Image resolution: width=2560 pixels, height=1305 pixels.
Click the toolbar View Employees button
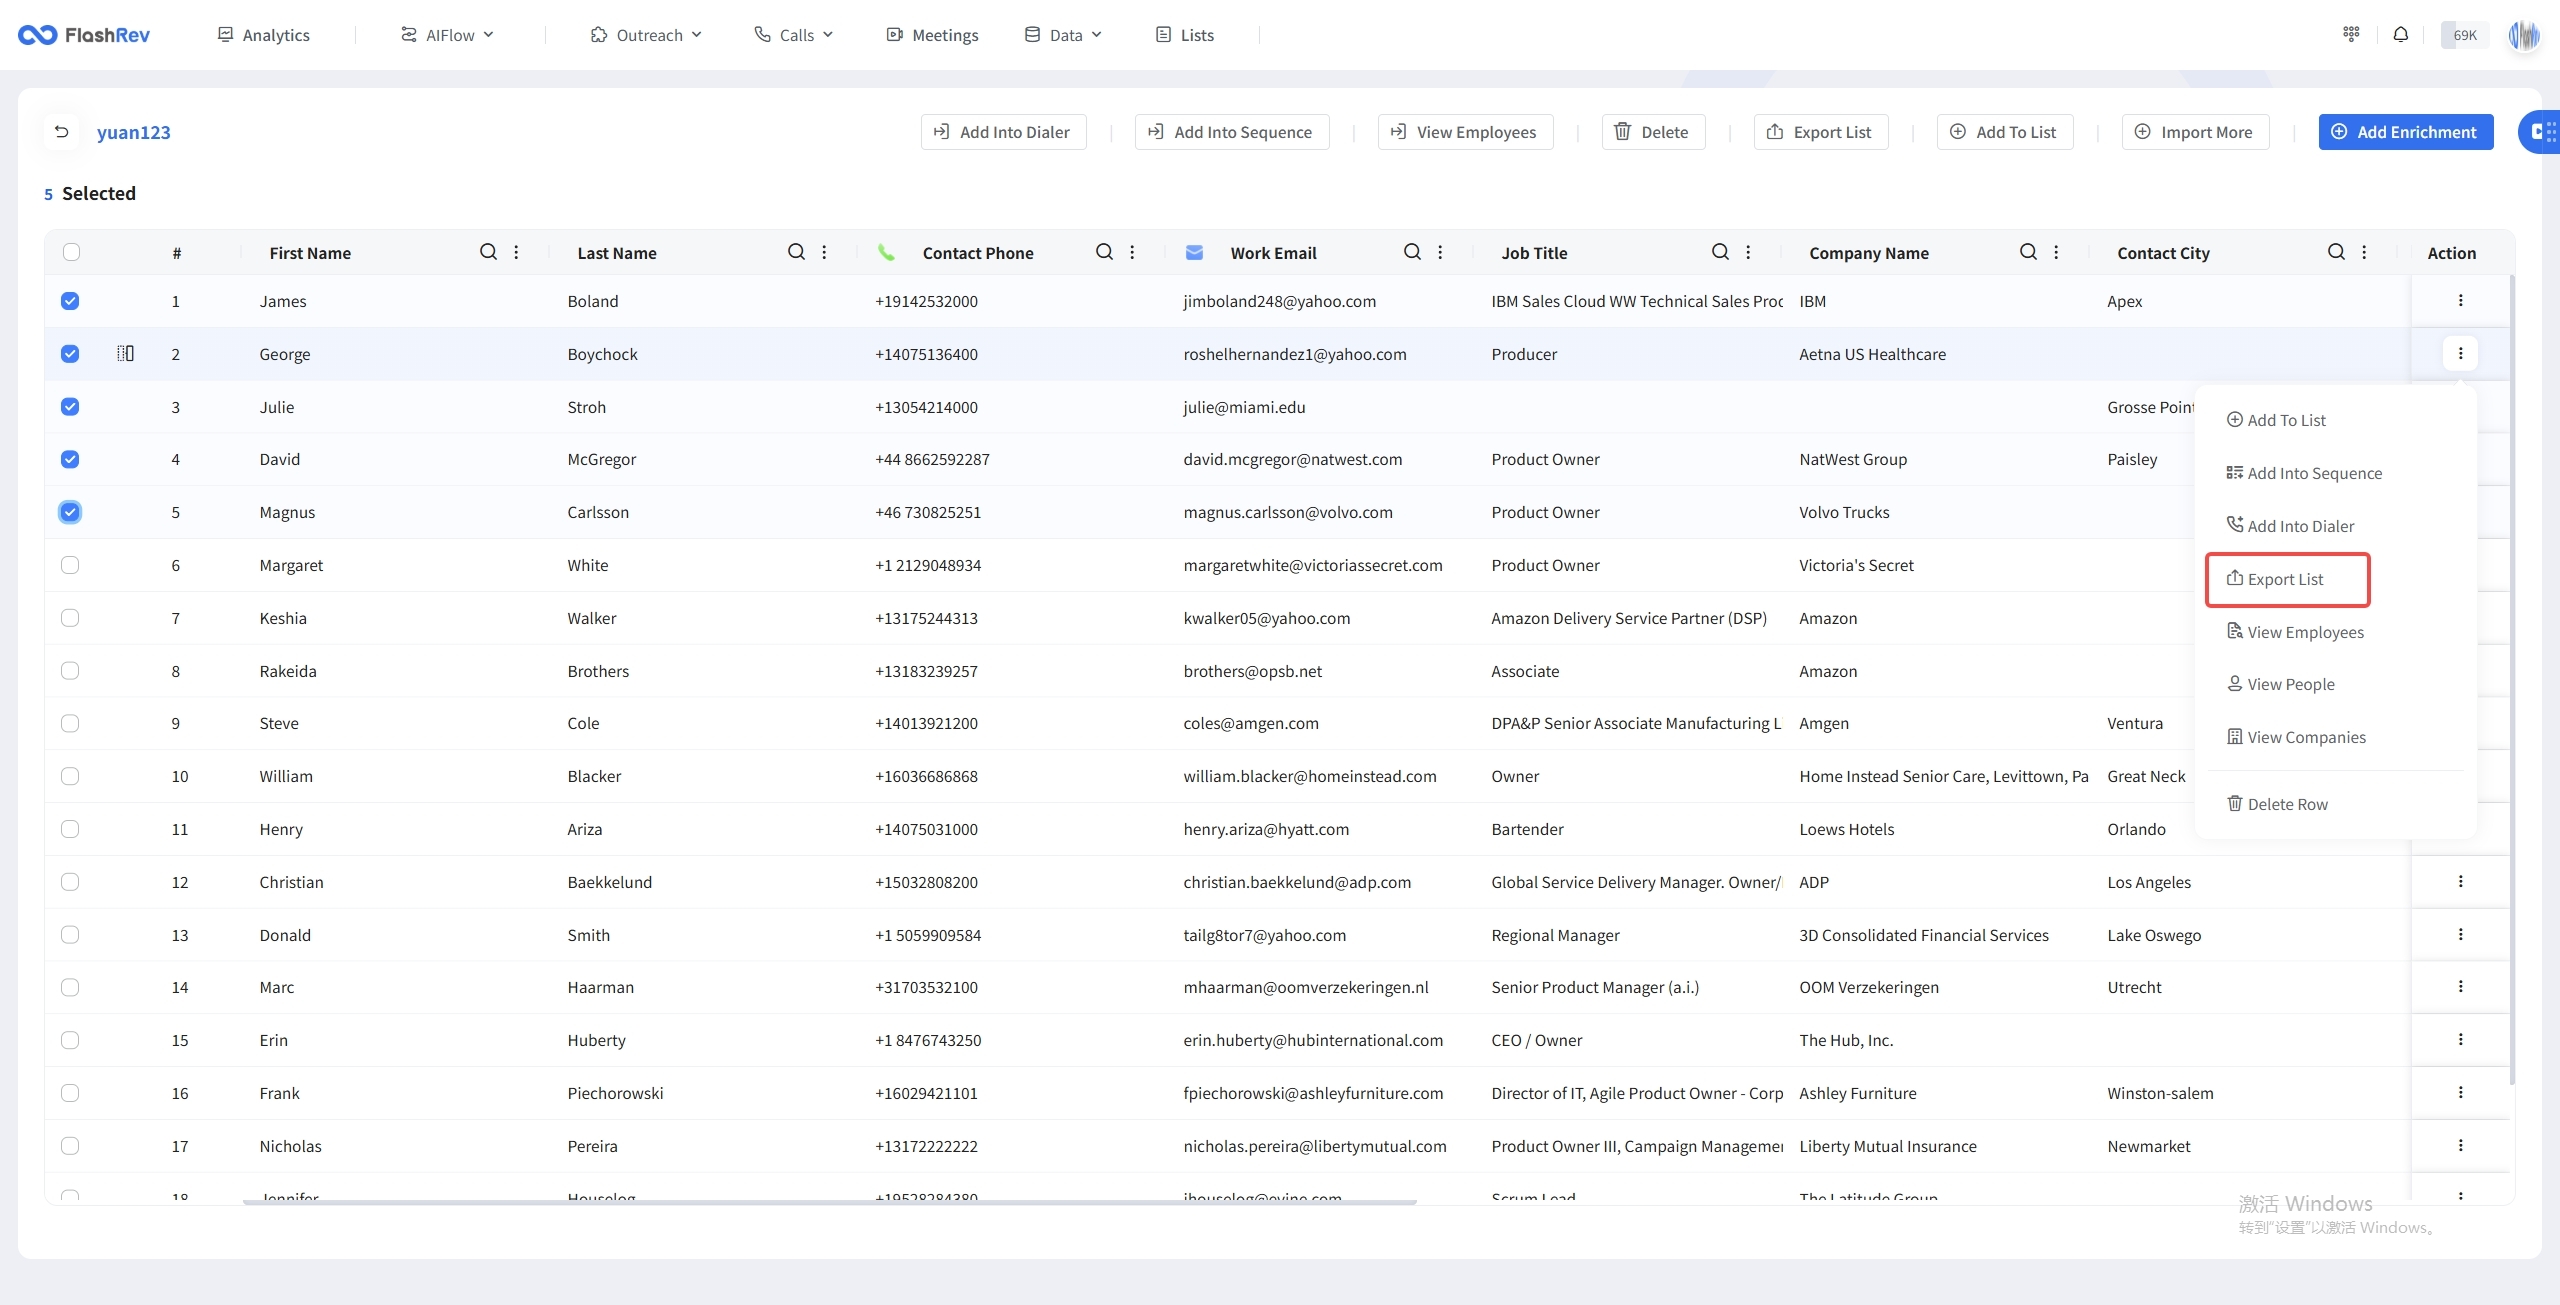coord(1465,132)
